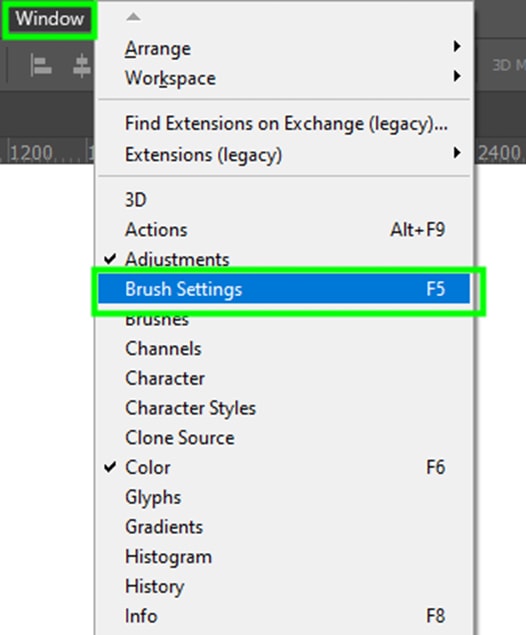This screenshot has height=635, width=526.
Task: Click the align left edges icon
Action: [41, 66]
